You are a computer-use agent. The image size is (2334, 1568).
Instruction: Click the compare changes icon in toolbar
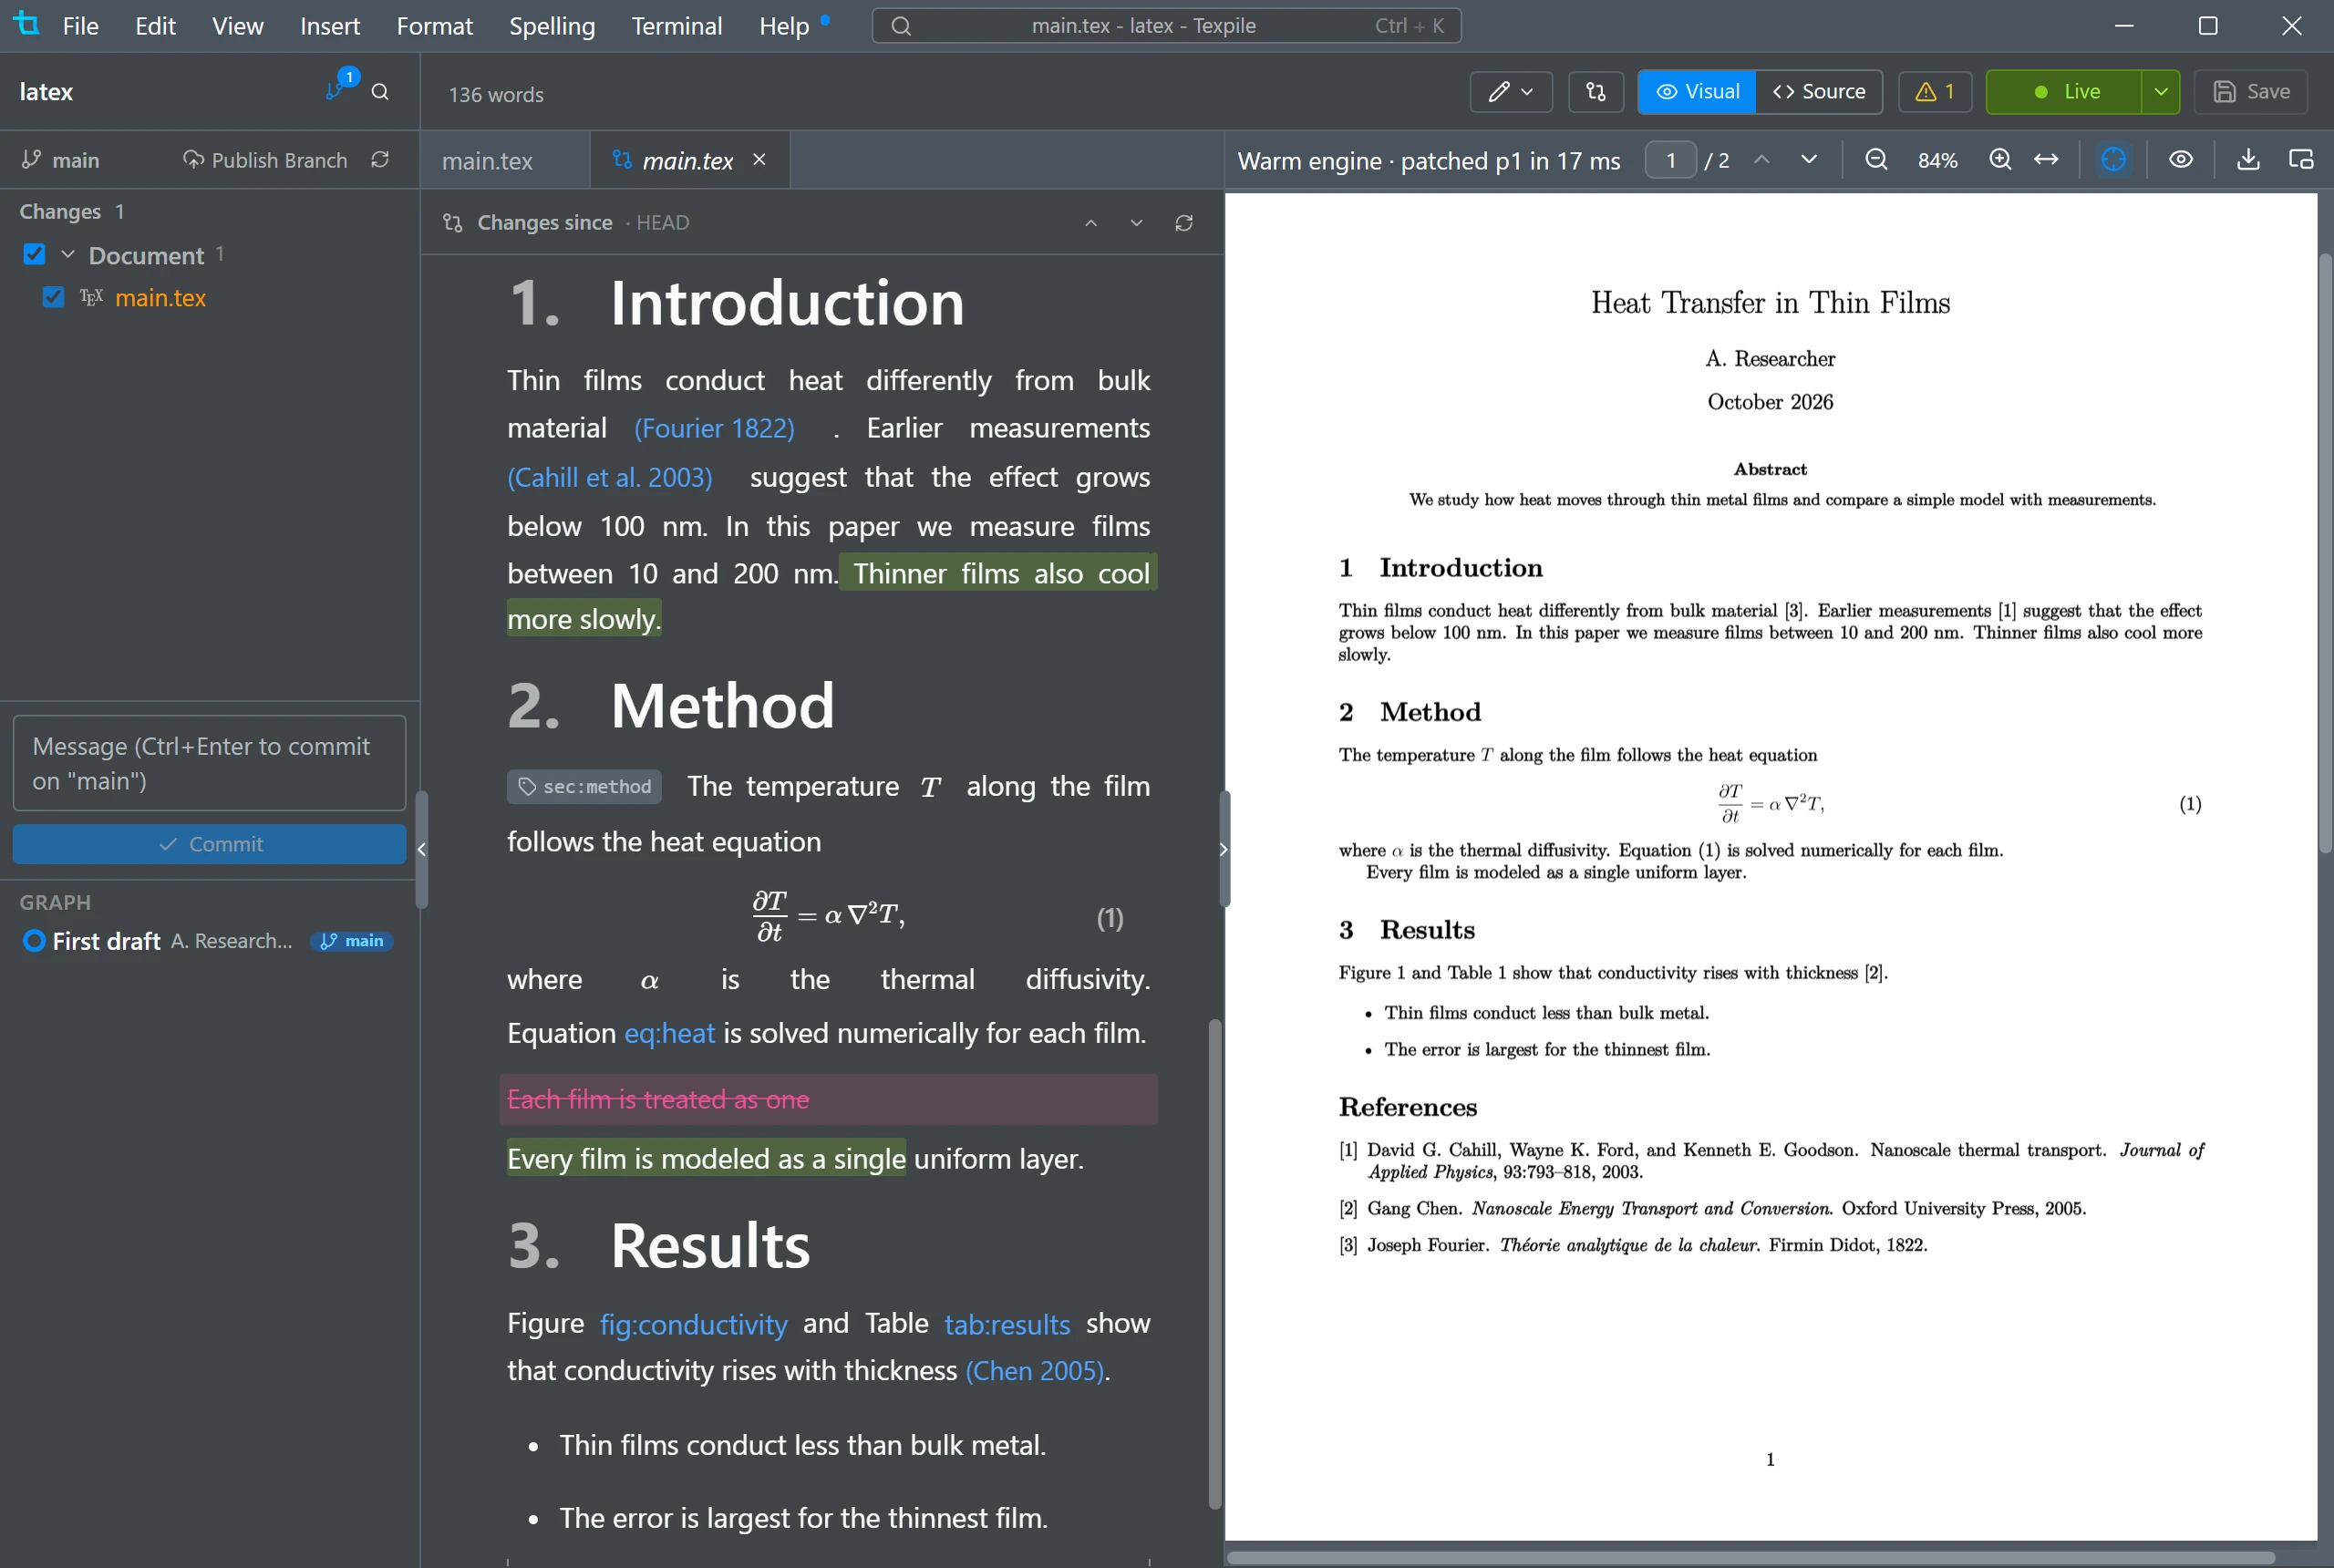coord(1596,92)
